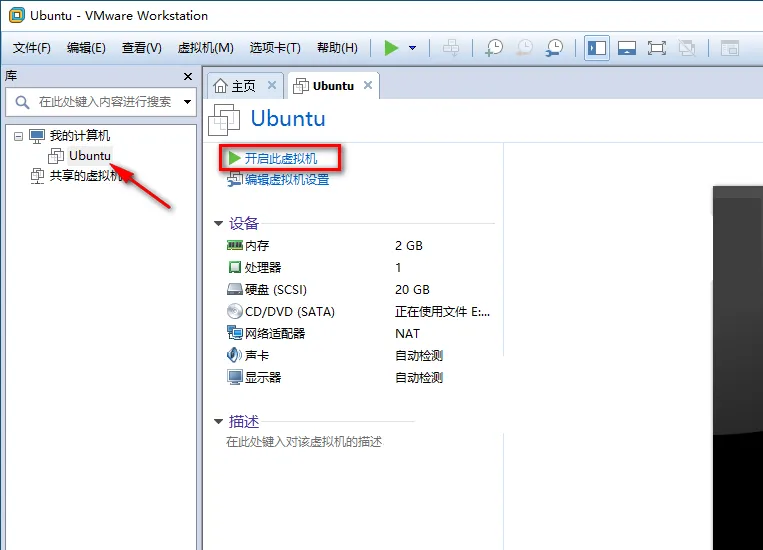The height and width of the screenshot is (550, 763).
Task: Click the Unity mode toolbar icon
Action: [x=687, y=48]
